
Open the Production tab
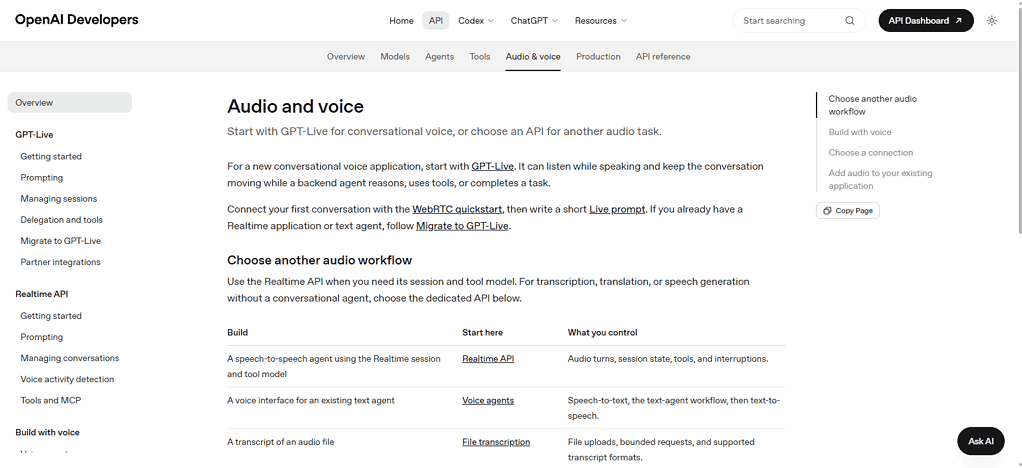pyautogui.click(x=598, y=57)
